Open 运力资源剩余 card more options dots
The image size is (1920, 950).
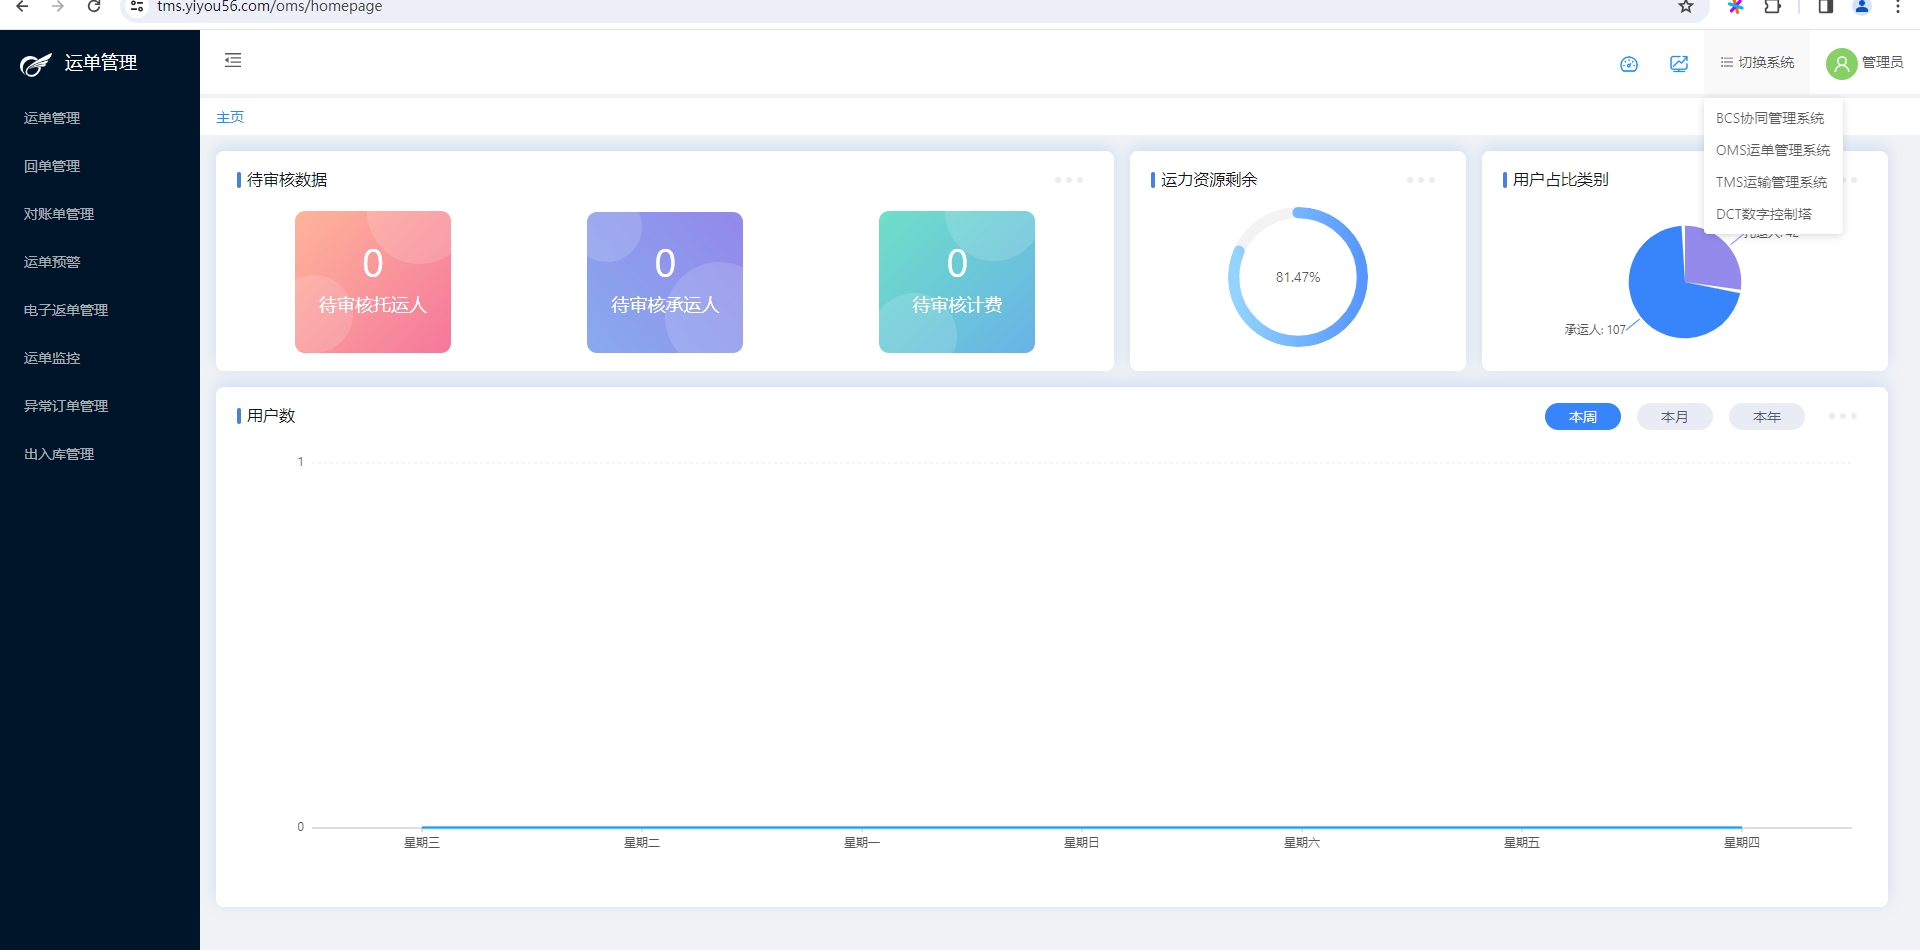point(1421,180)
